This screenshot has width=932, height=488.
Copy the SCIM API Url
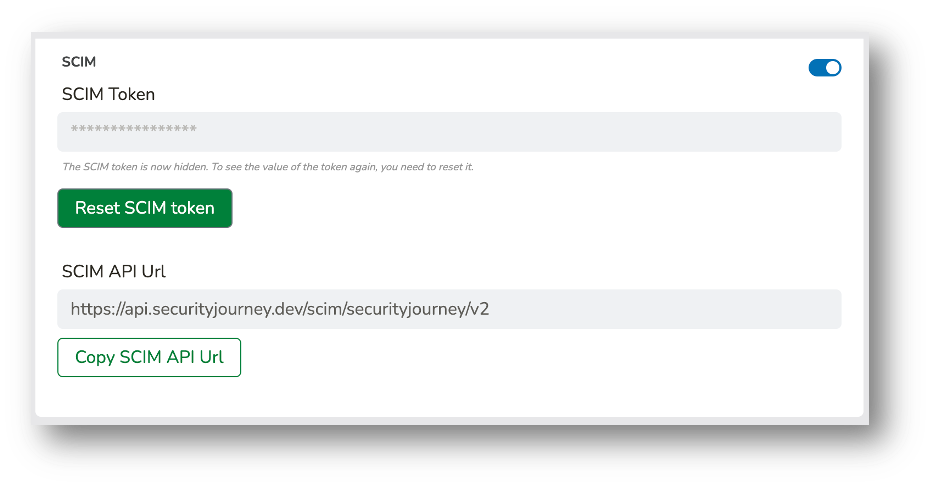[x=149, y=357]
